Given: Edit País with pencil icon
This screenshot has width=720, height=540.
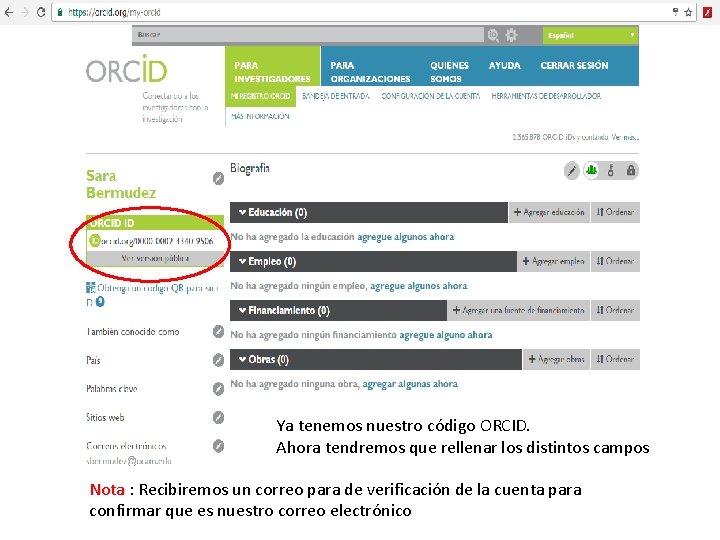Looking at the screenshot, I should [219, 360].
